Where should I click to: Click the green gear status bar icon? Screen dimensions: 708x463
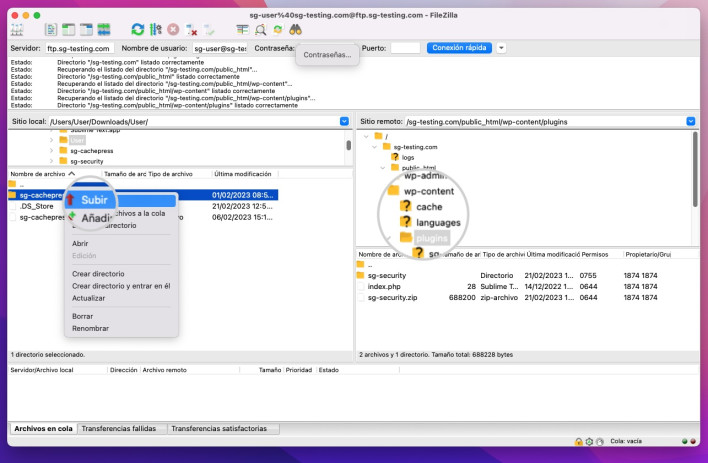click(x=589, y=441)
